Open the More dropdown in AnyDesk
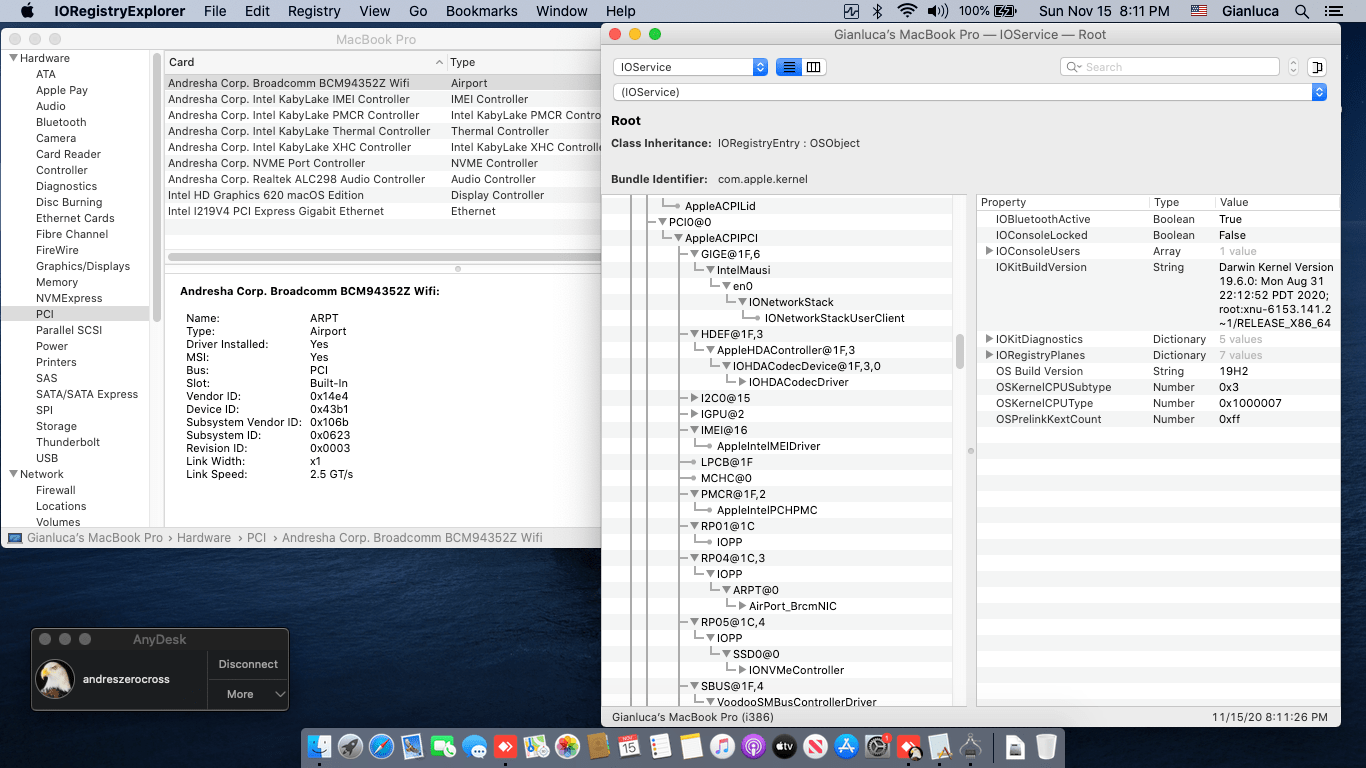 tap(248, 694)
